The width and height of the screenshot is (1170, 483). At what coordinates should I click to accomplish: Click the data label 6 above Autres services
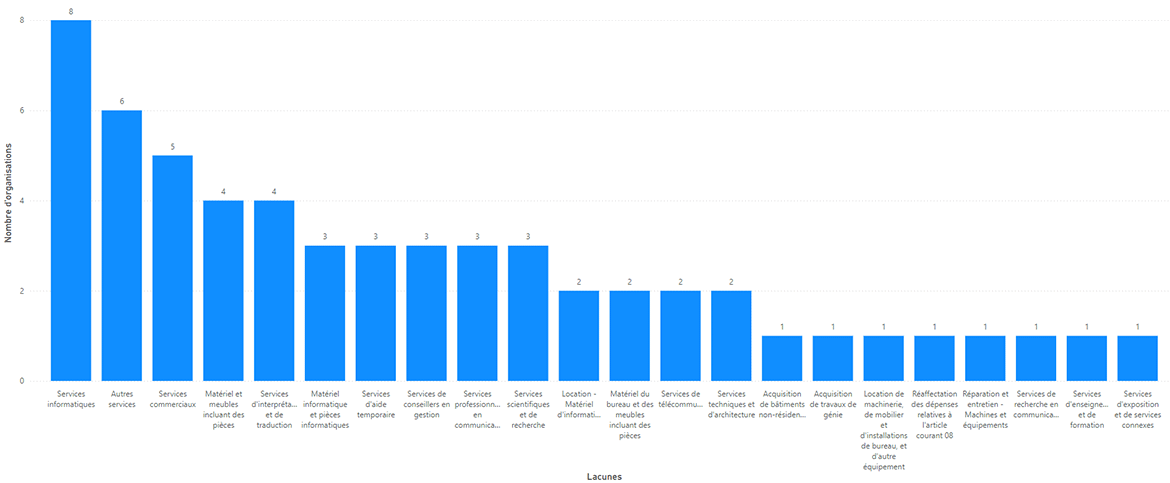(122, 102)
